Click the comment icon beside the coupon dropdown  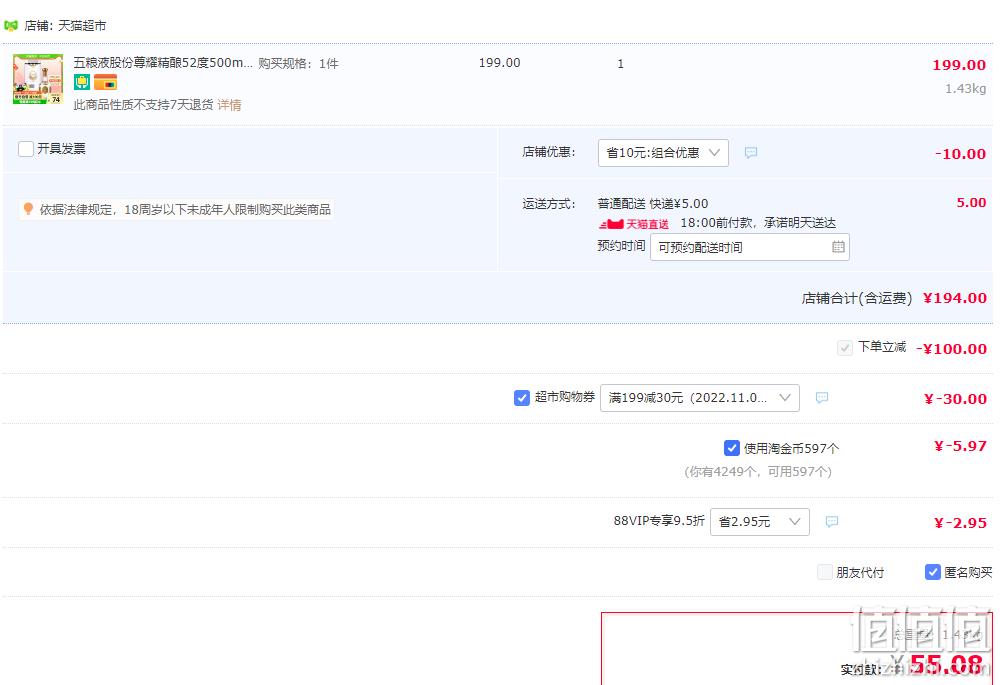tap(822, 397)
